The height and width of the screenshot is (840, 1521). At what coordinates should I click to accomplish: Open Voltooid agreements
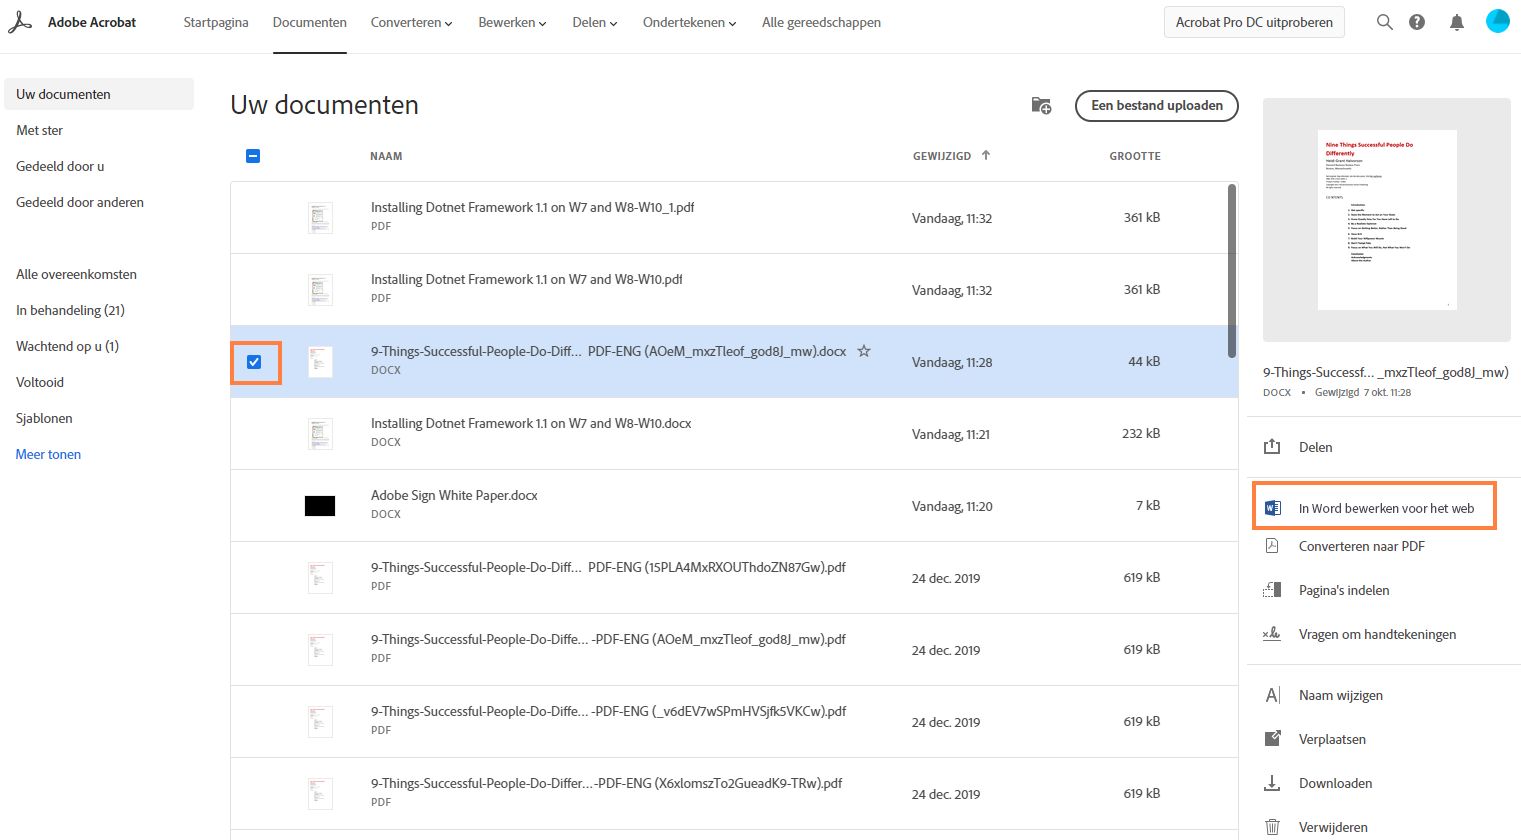tap(40, 382)
